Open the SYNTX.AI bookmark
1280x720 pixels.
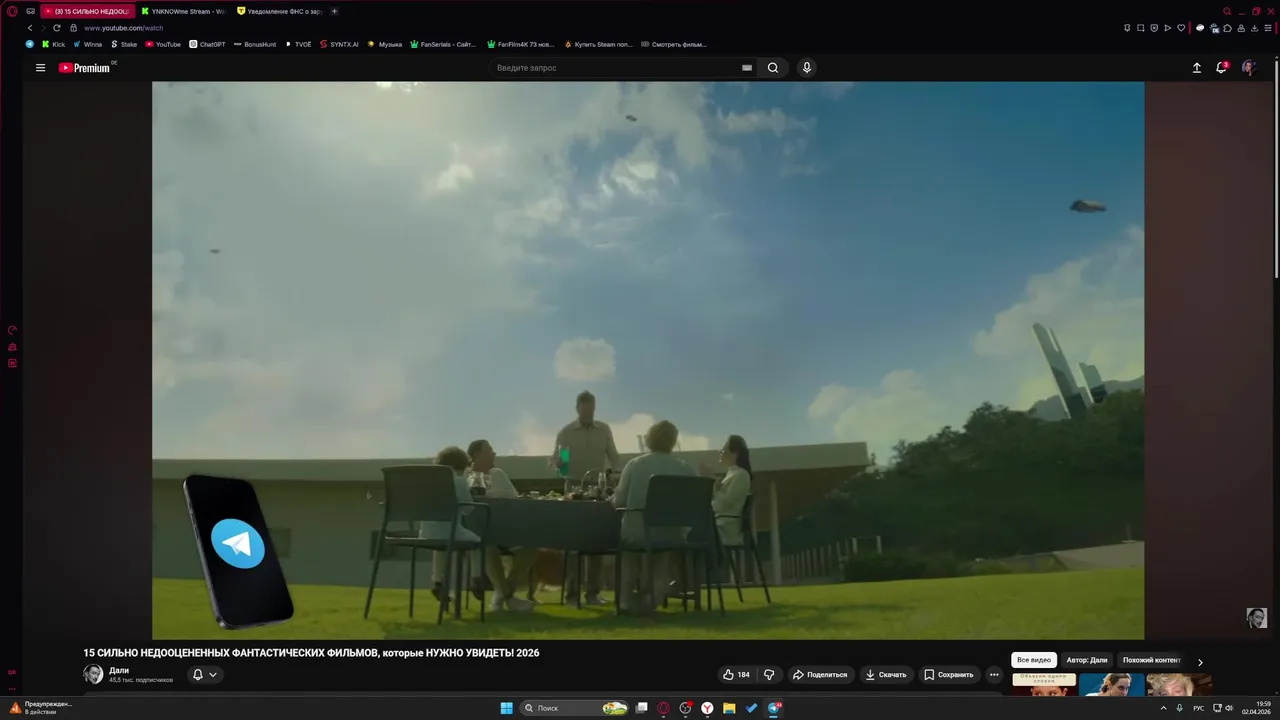(338, 44)
